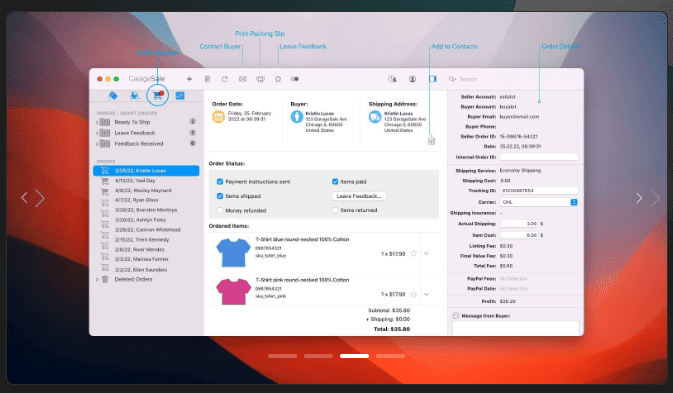Click the Contact Buyer envelope icon

(x=243, y=79)
